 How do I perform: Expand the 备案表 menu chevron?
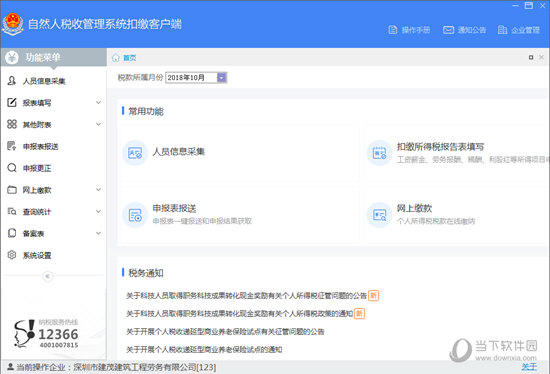[99, 233]
